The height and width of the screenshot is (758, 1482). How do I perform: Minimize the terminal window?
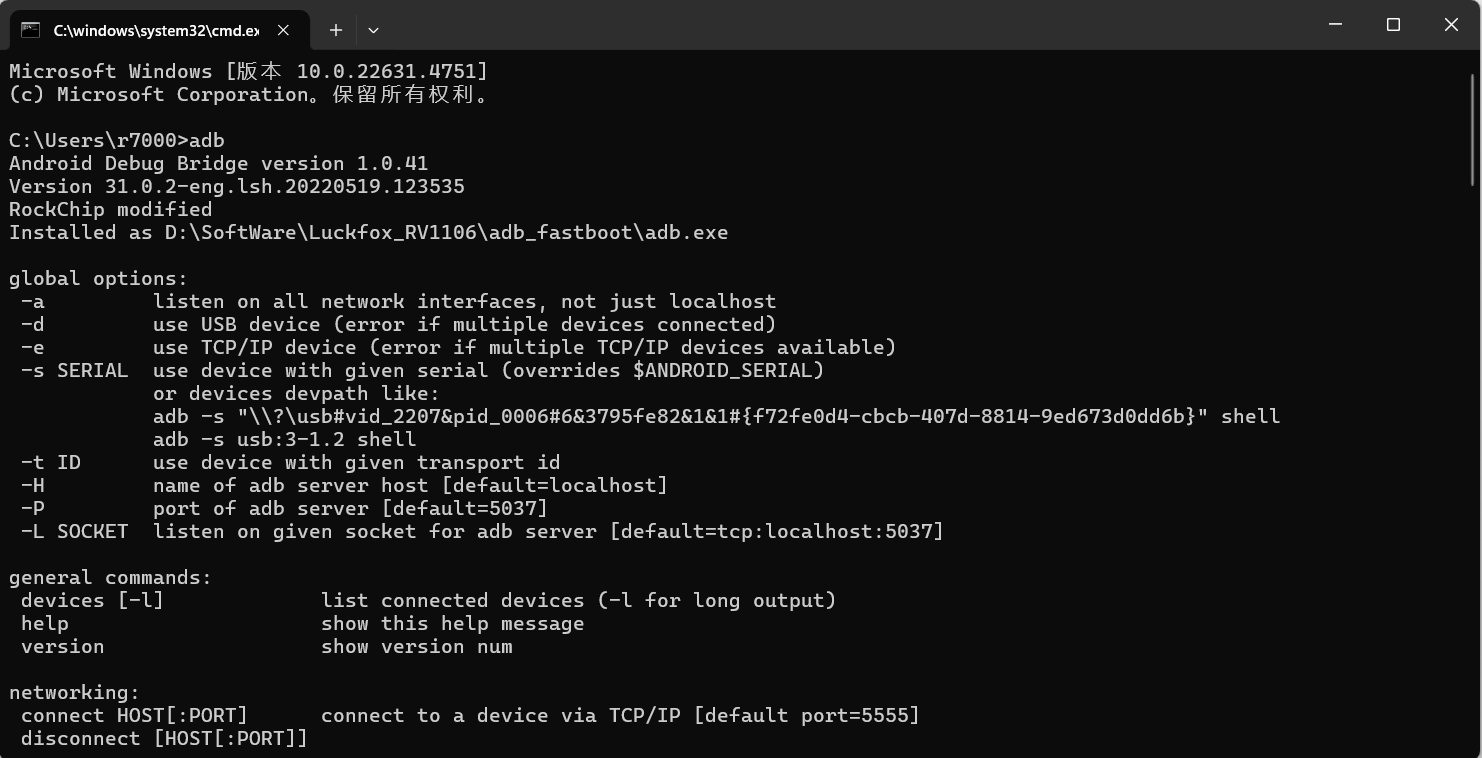1335,25
